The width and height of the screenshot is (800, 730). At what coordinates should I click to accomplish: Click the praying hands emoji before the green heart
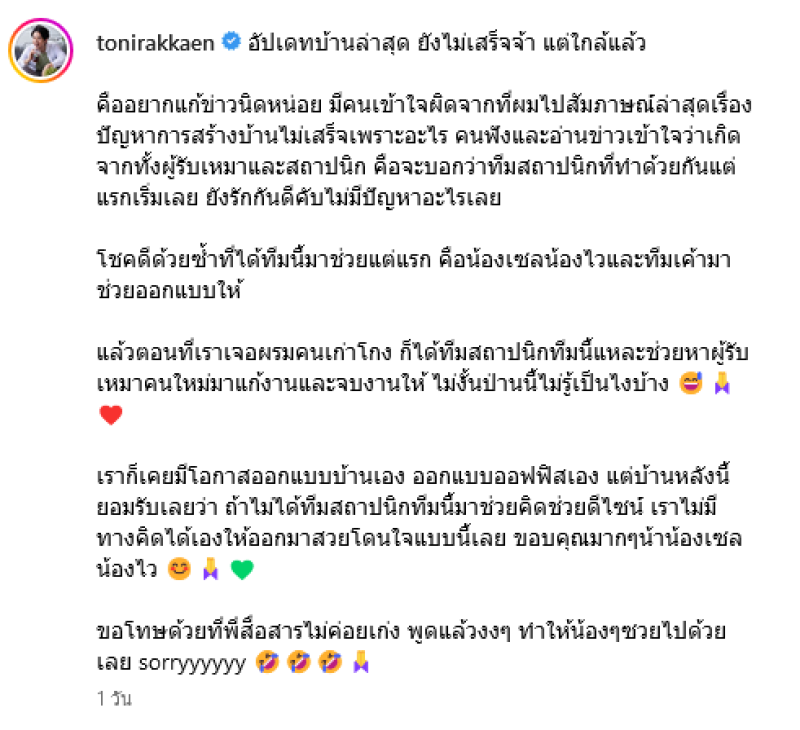(x=210, y=569)
